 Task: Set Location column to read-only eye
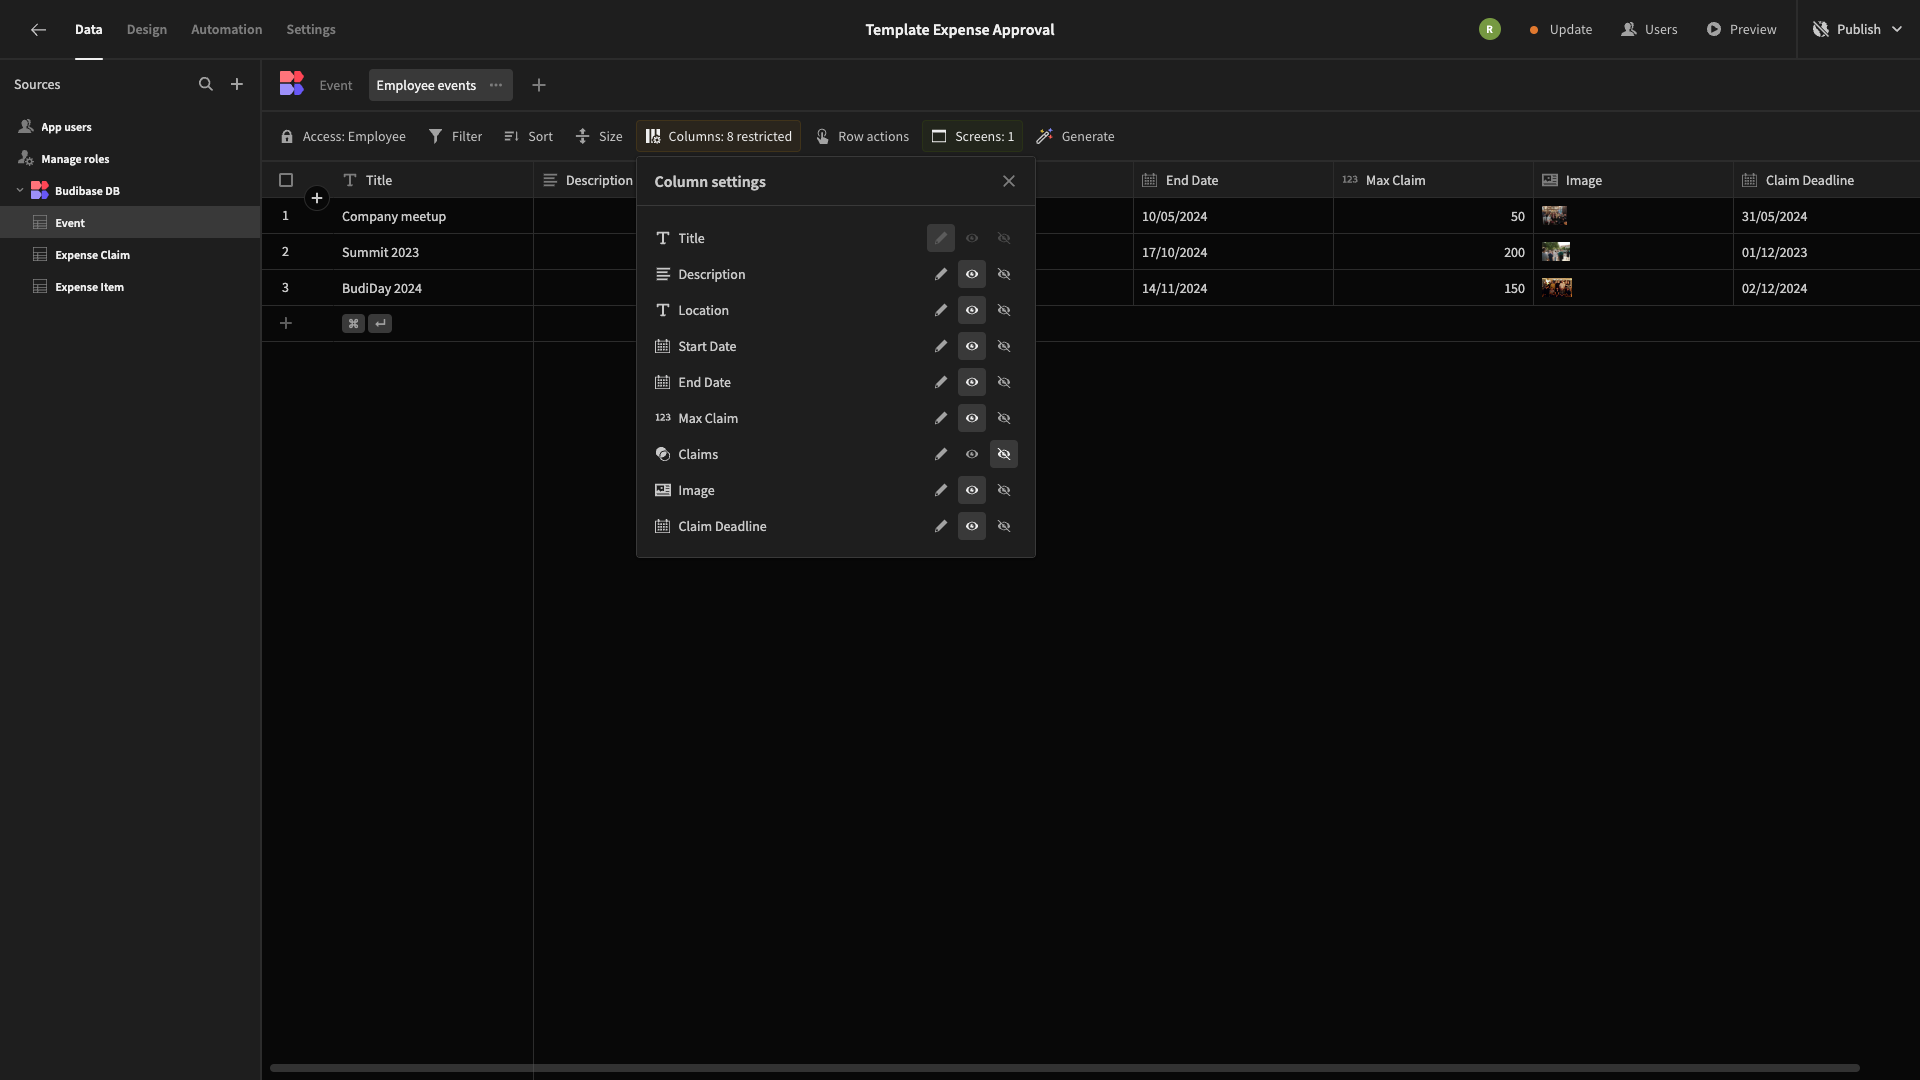972,310
